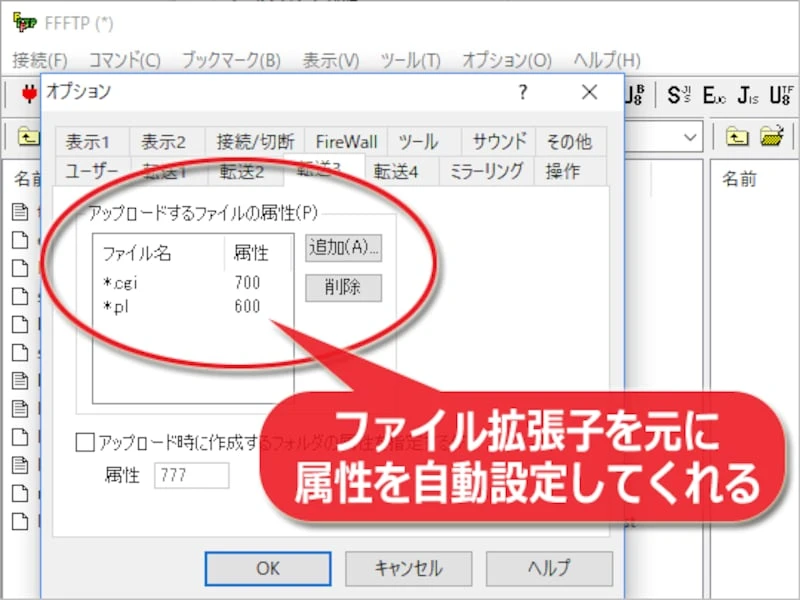This screenshot has width=800, height=600.
Task: Switch to the ユーザー tab
Action: (x=92, y=171)
